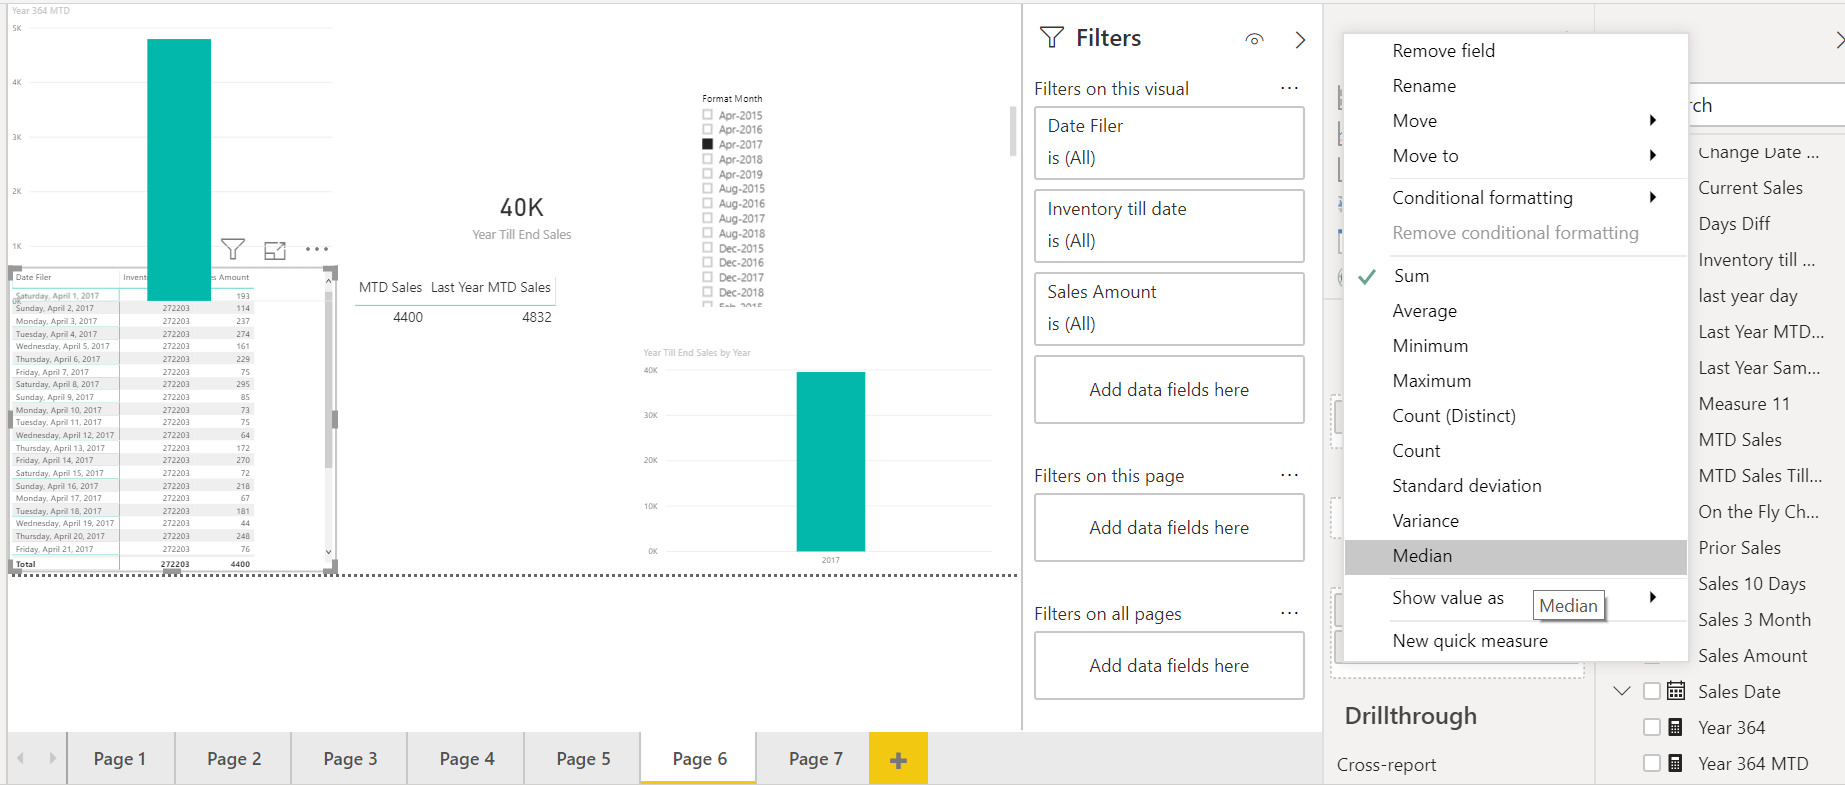Click the filter funnel icon above the table visual
Image resolution: width=1845 pixels, height=785 pixels.
point(233,249)
